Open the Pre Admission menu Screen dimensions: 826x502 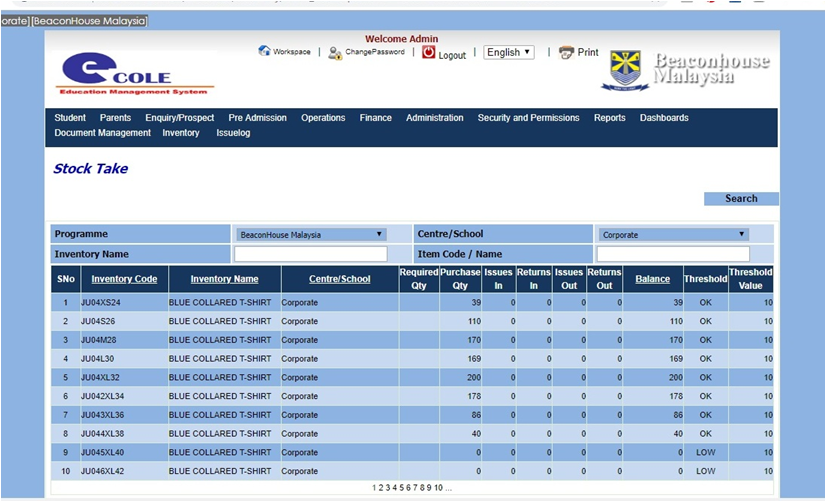258,117
